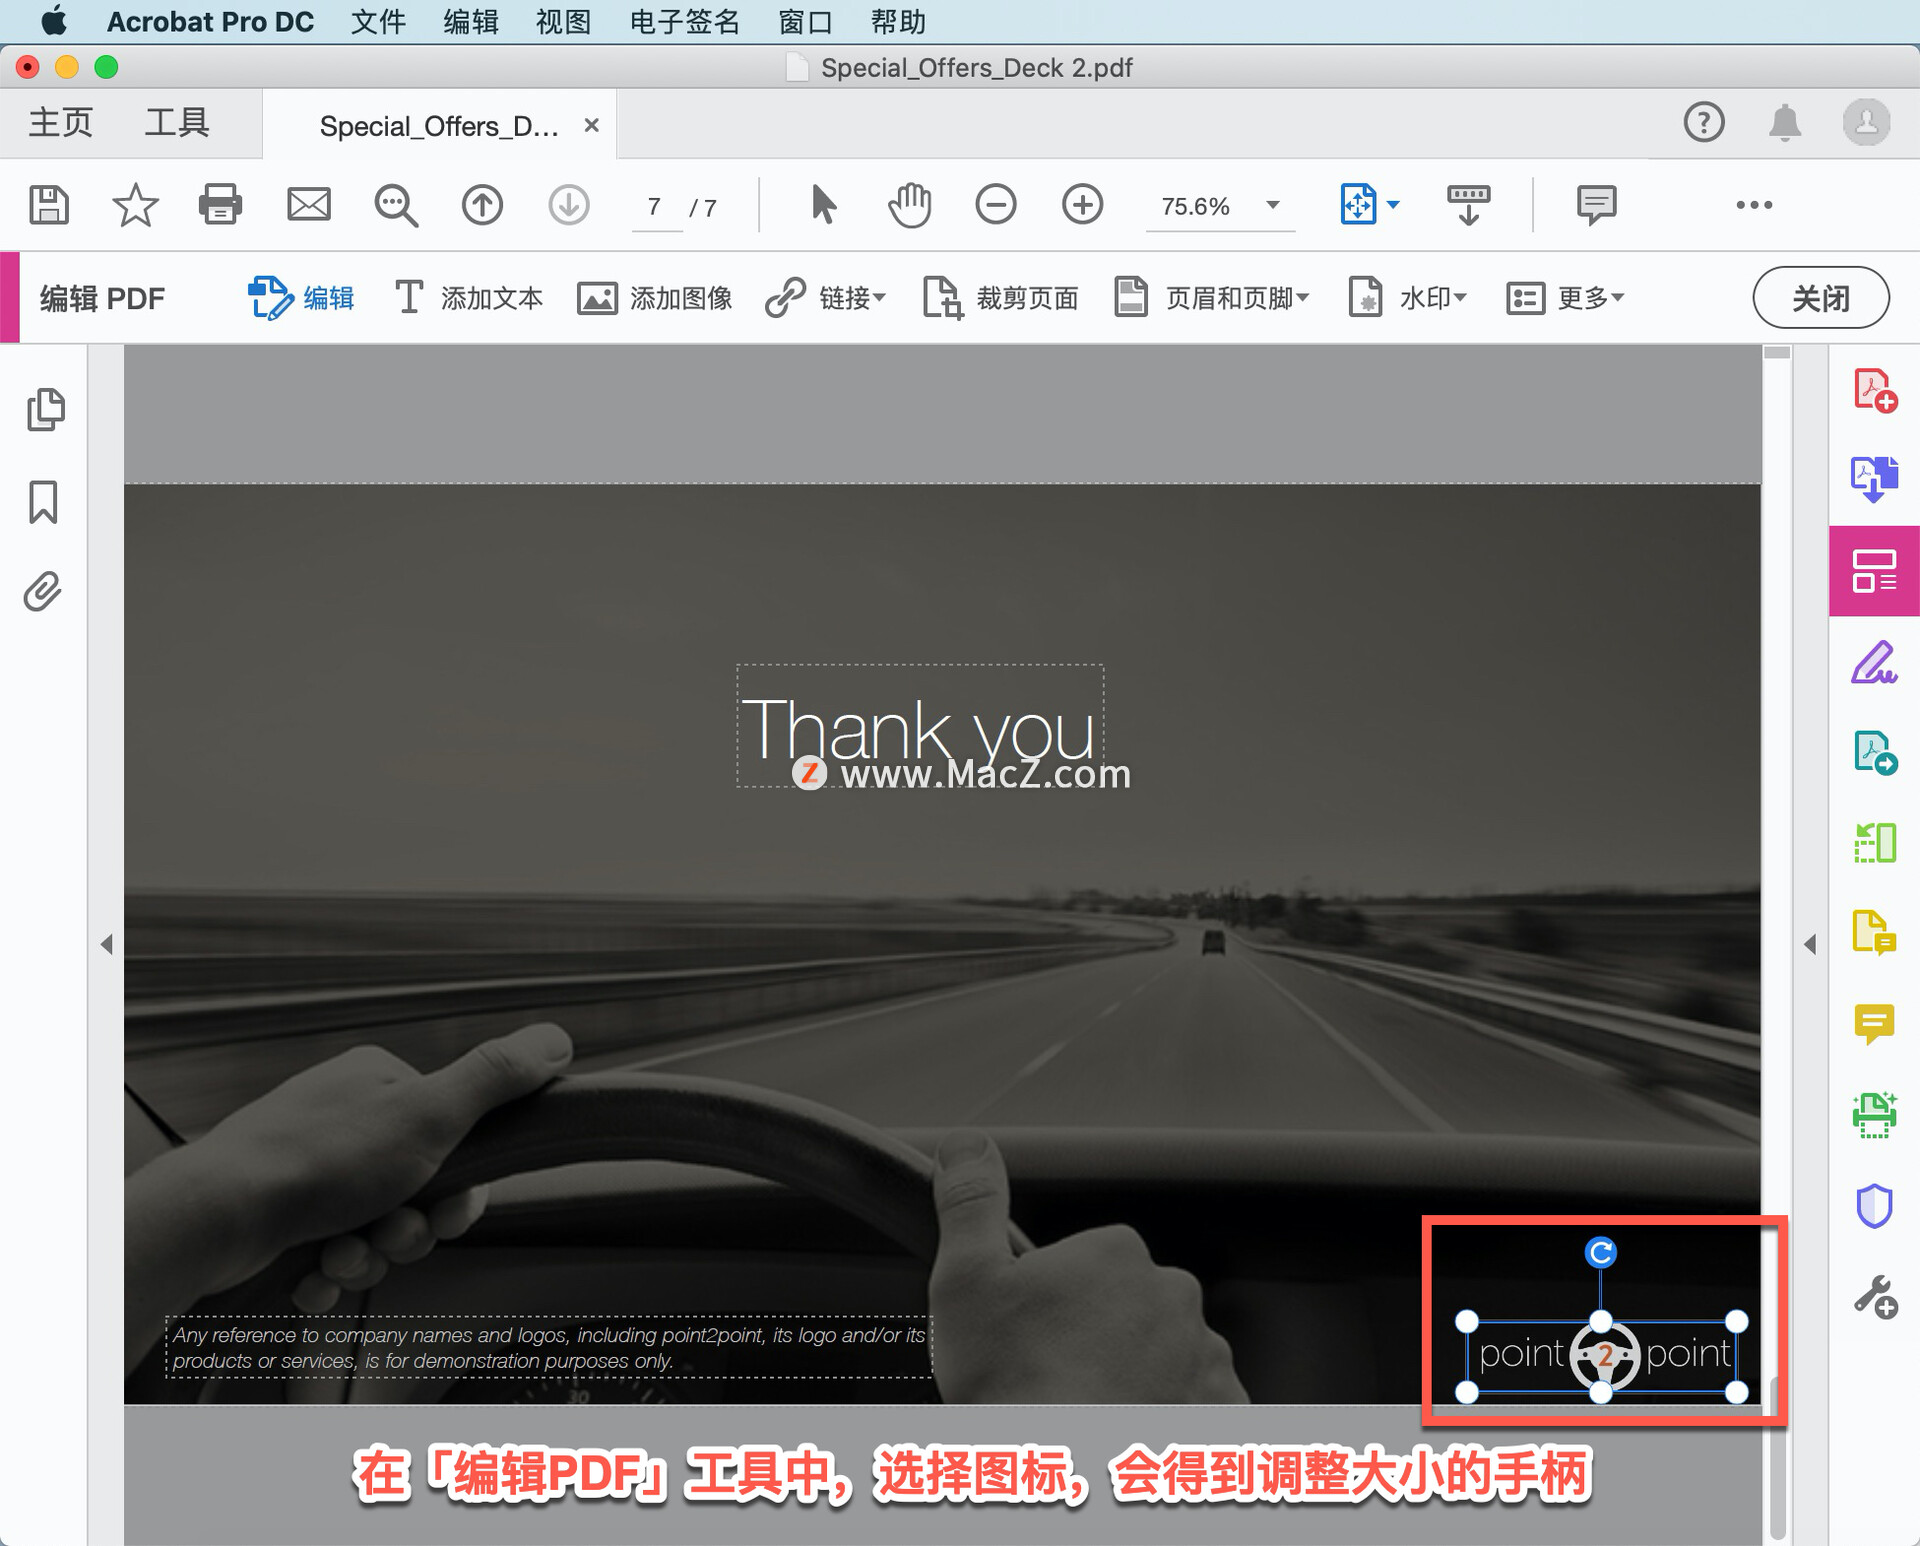1920x1546 pixels.
Task: Open the notifications bell
Action: point(1785,123)
